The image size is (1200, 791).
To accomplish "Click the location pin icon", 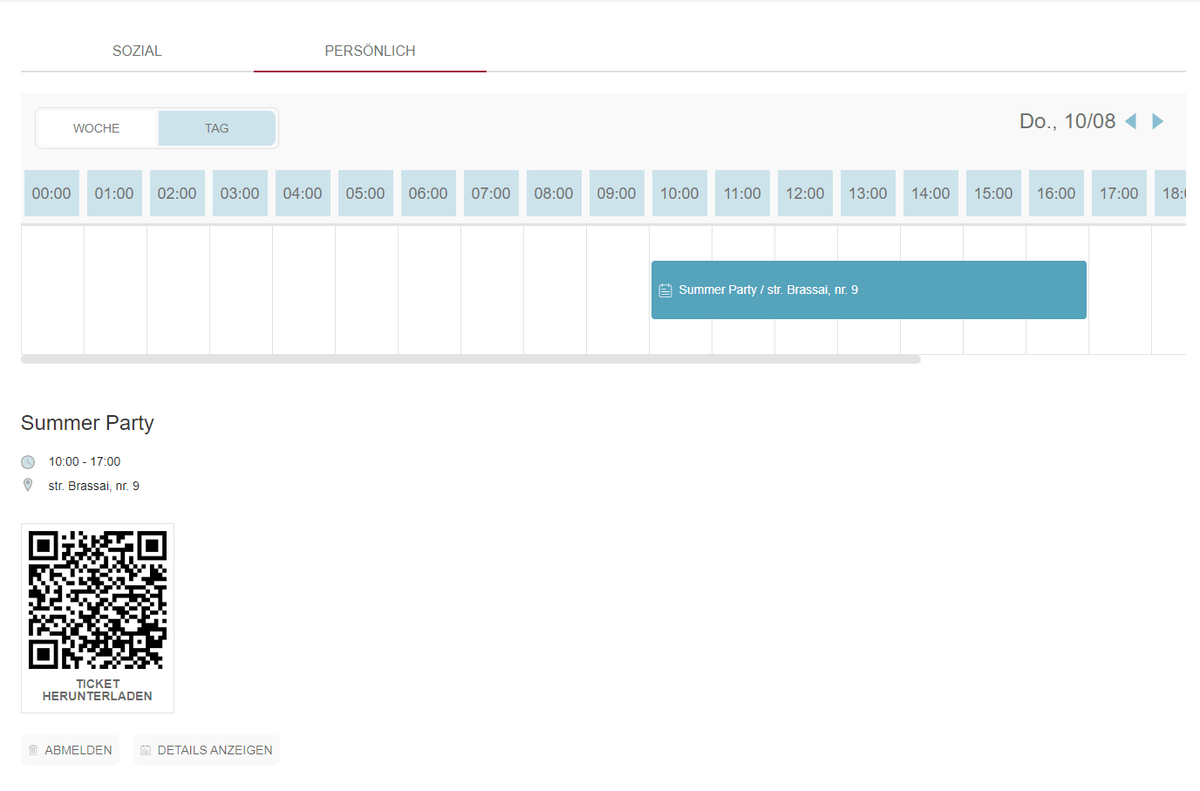I will (28, 485).
